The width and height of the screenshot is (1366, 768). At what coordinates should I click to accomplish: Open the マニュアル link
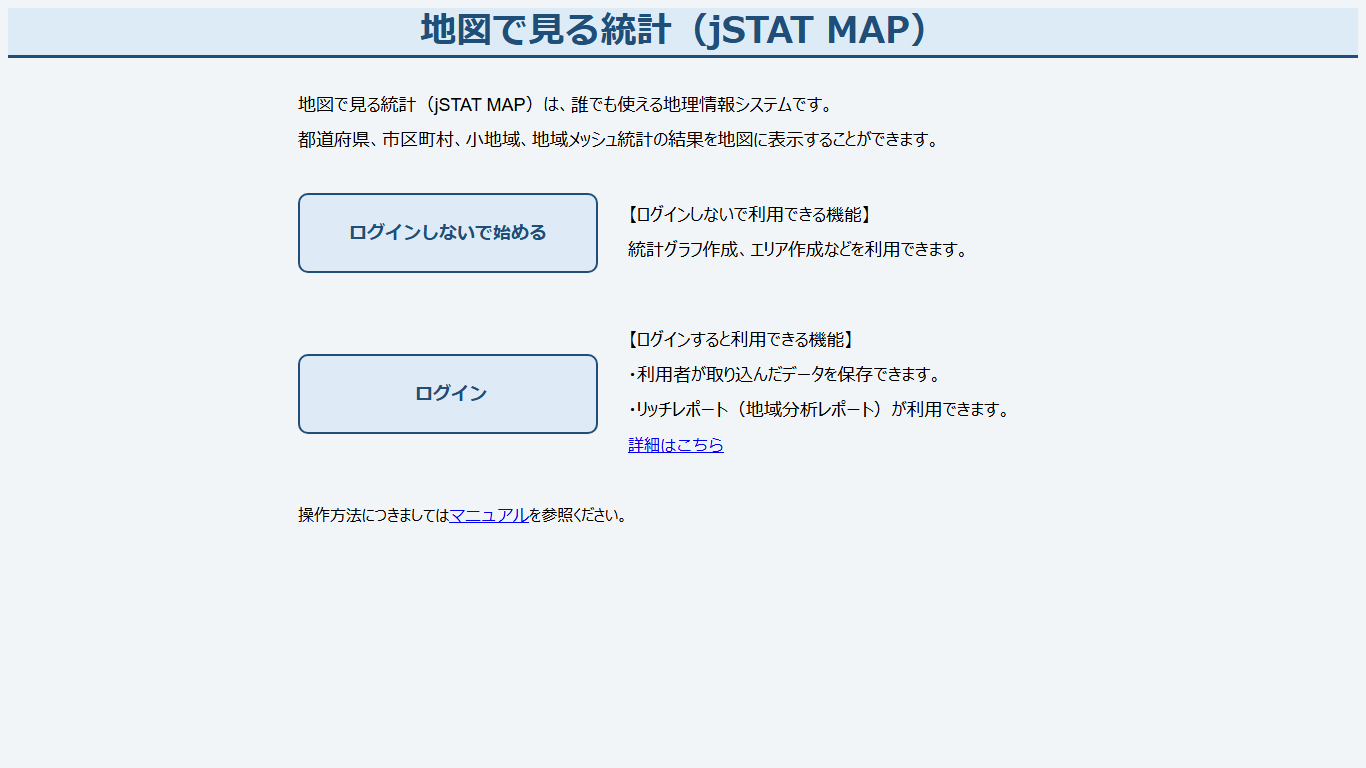pyautogui.click(x=489, y=515)
